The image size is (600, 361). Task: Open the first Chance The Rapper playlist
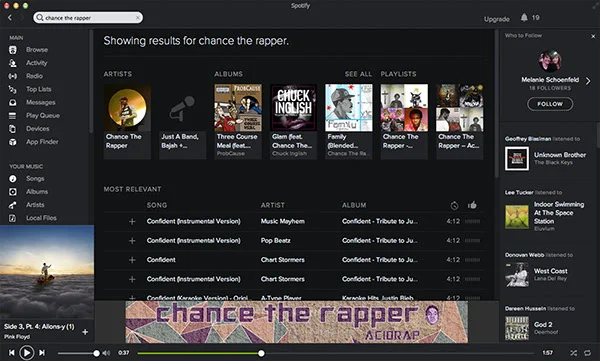pyautogui.click(x=404, y=122)
